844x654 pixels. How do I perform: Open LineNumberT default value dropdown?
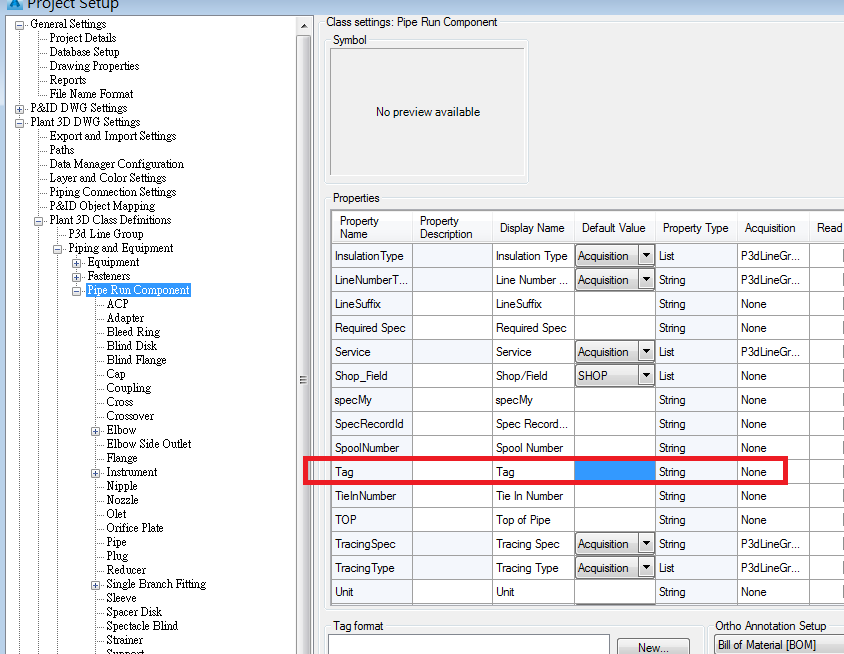coord(646,280)
